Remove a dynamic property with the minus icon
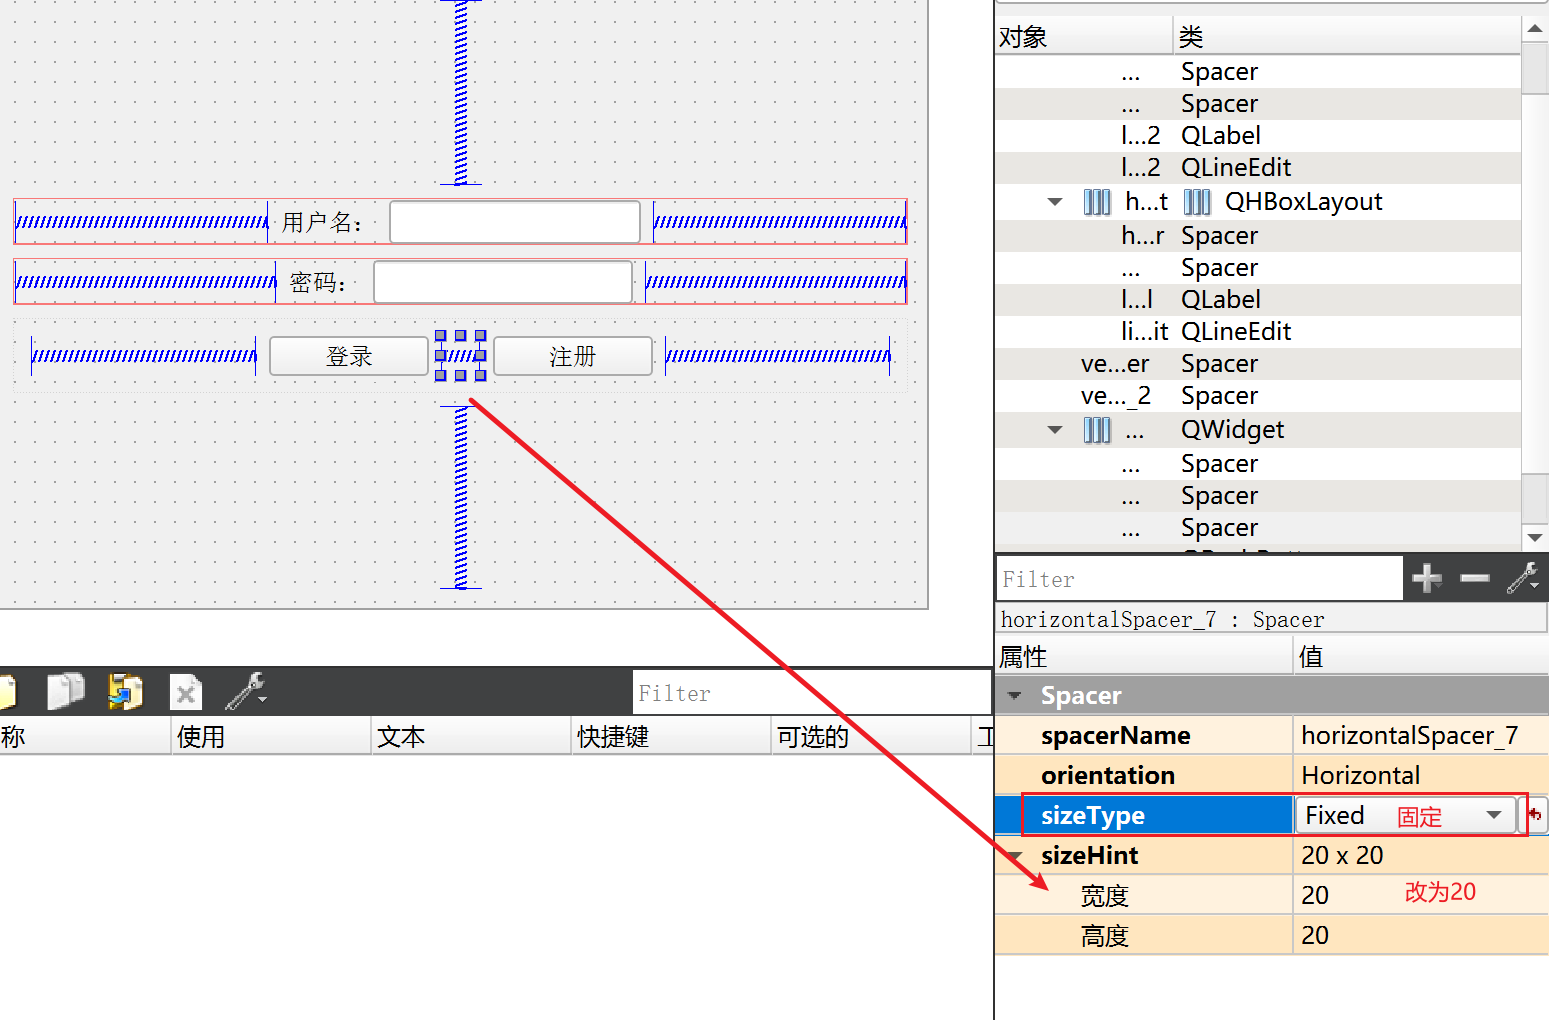This screenshot has height=1020, width=1549. click(1475, 578)
